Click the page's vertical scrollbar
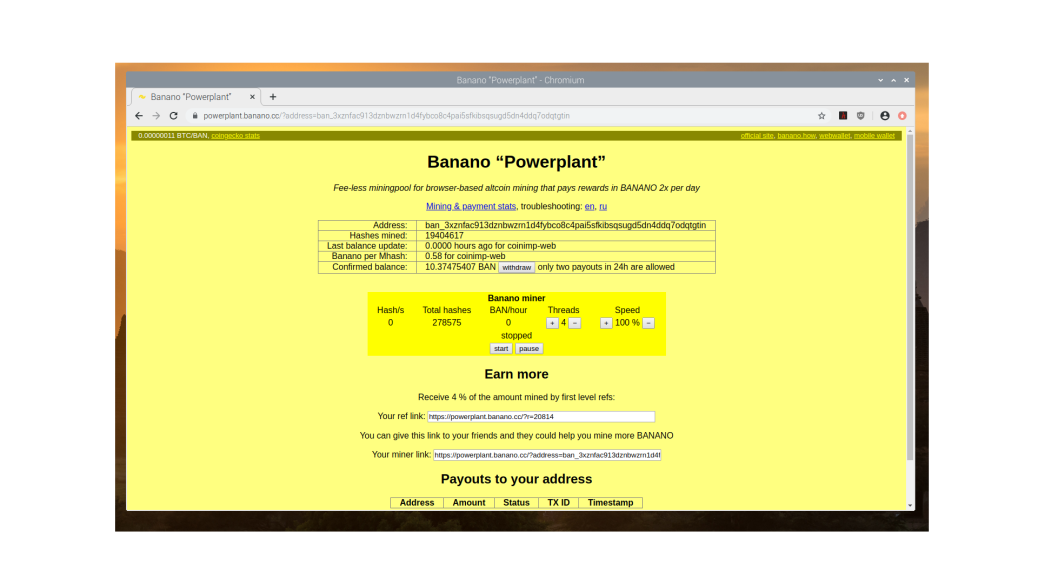1038x584 pixels. tap(910, 298)
